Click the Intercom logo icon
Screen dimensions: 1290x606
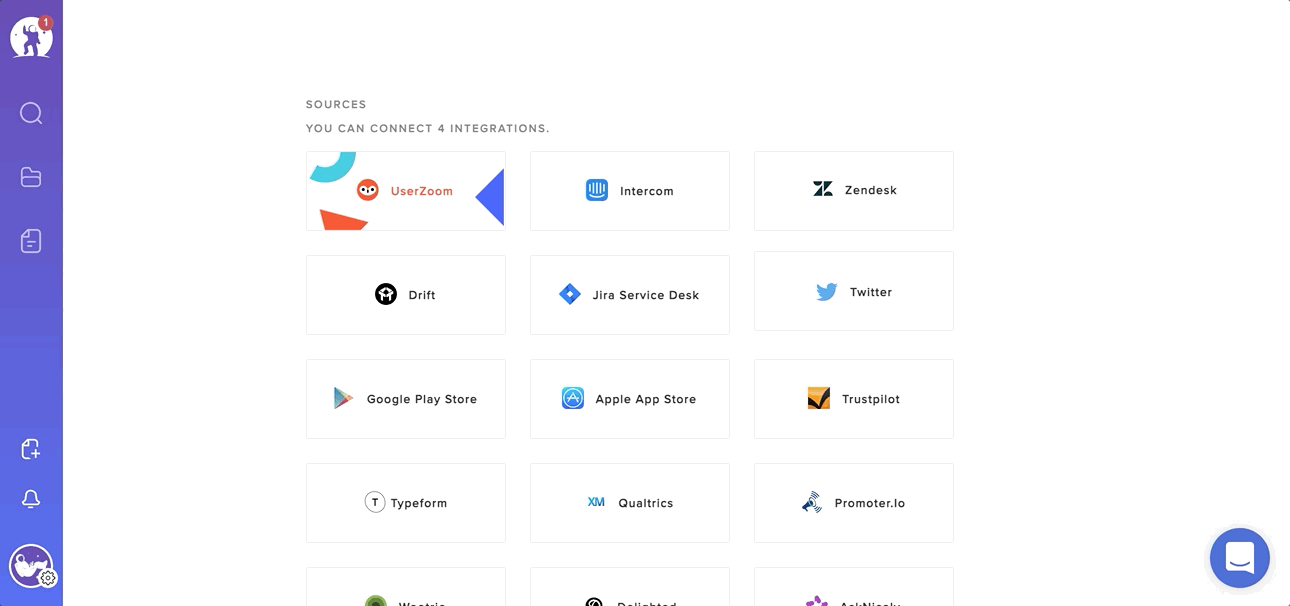(597, 190)
